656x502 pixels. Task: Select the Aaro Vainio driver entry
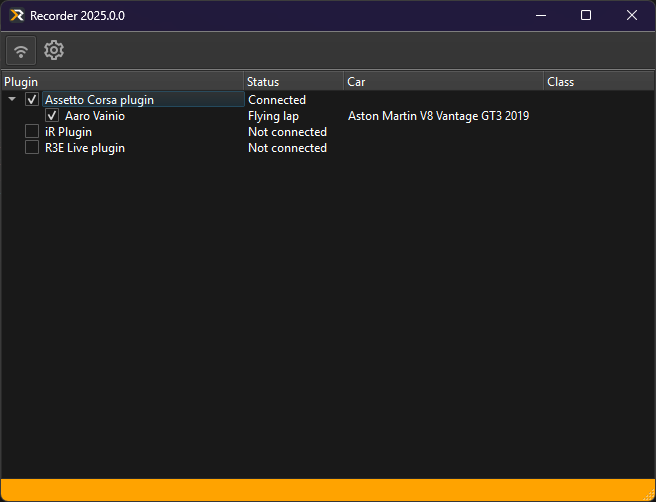tap(95, 116)
